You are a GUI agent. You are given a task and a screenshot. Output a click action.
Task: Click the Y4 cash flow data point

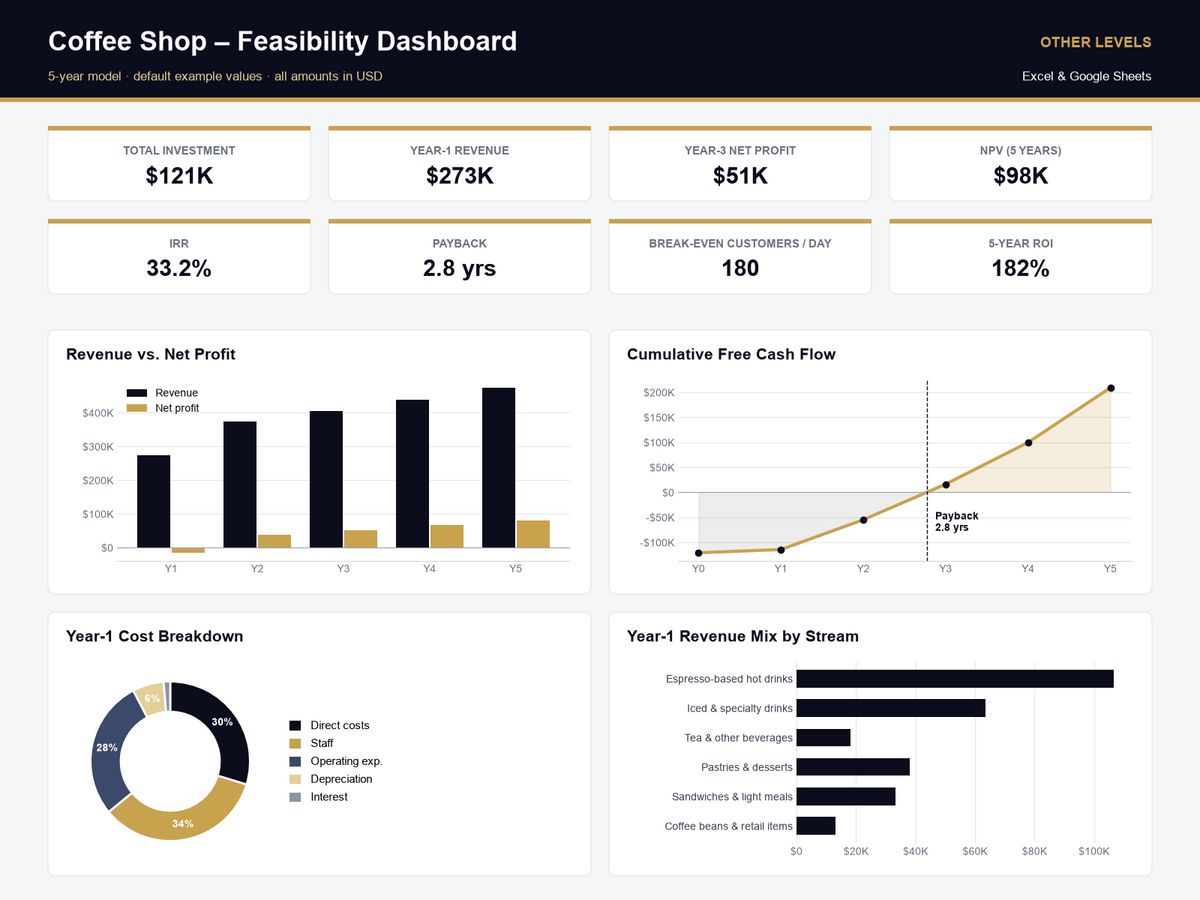tap(1028, 442)
